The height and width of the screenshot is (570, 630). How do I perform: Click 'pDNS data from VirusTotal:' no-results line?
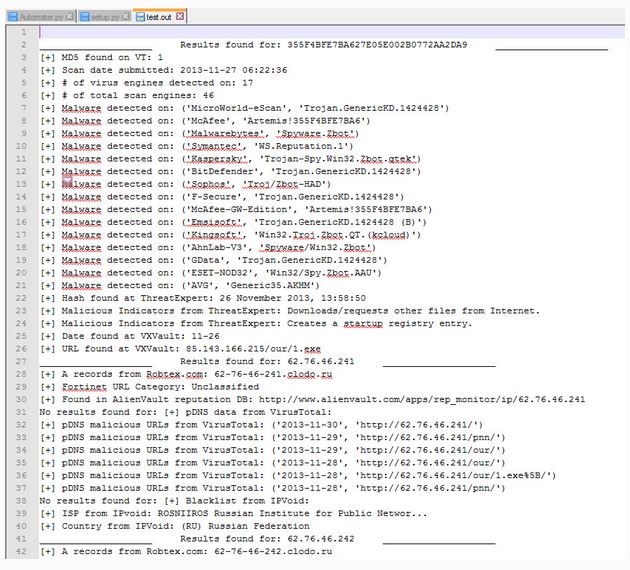[x=185, y=412]
